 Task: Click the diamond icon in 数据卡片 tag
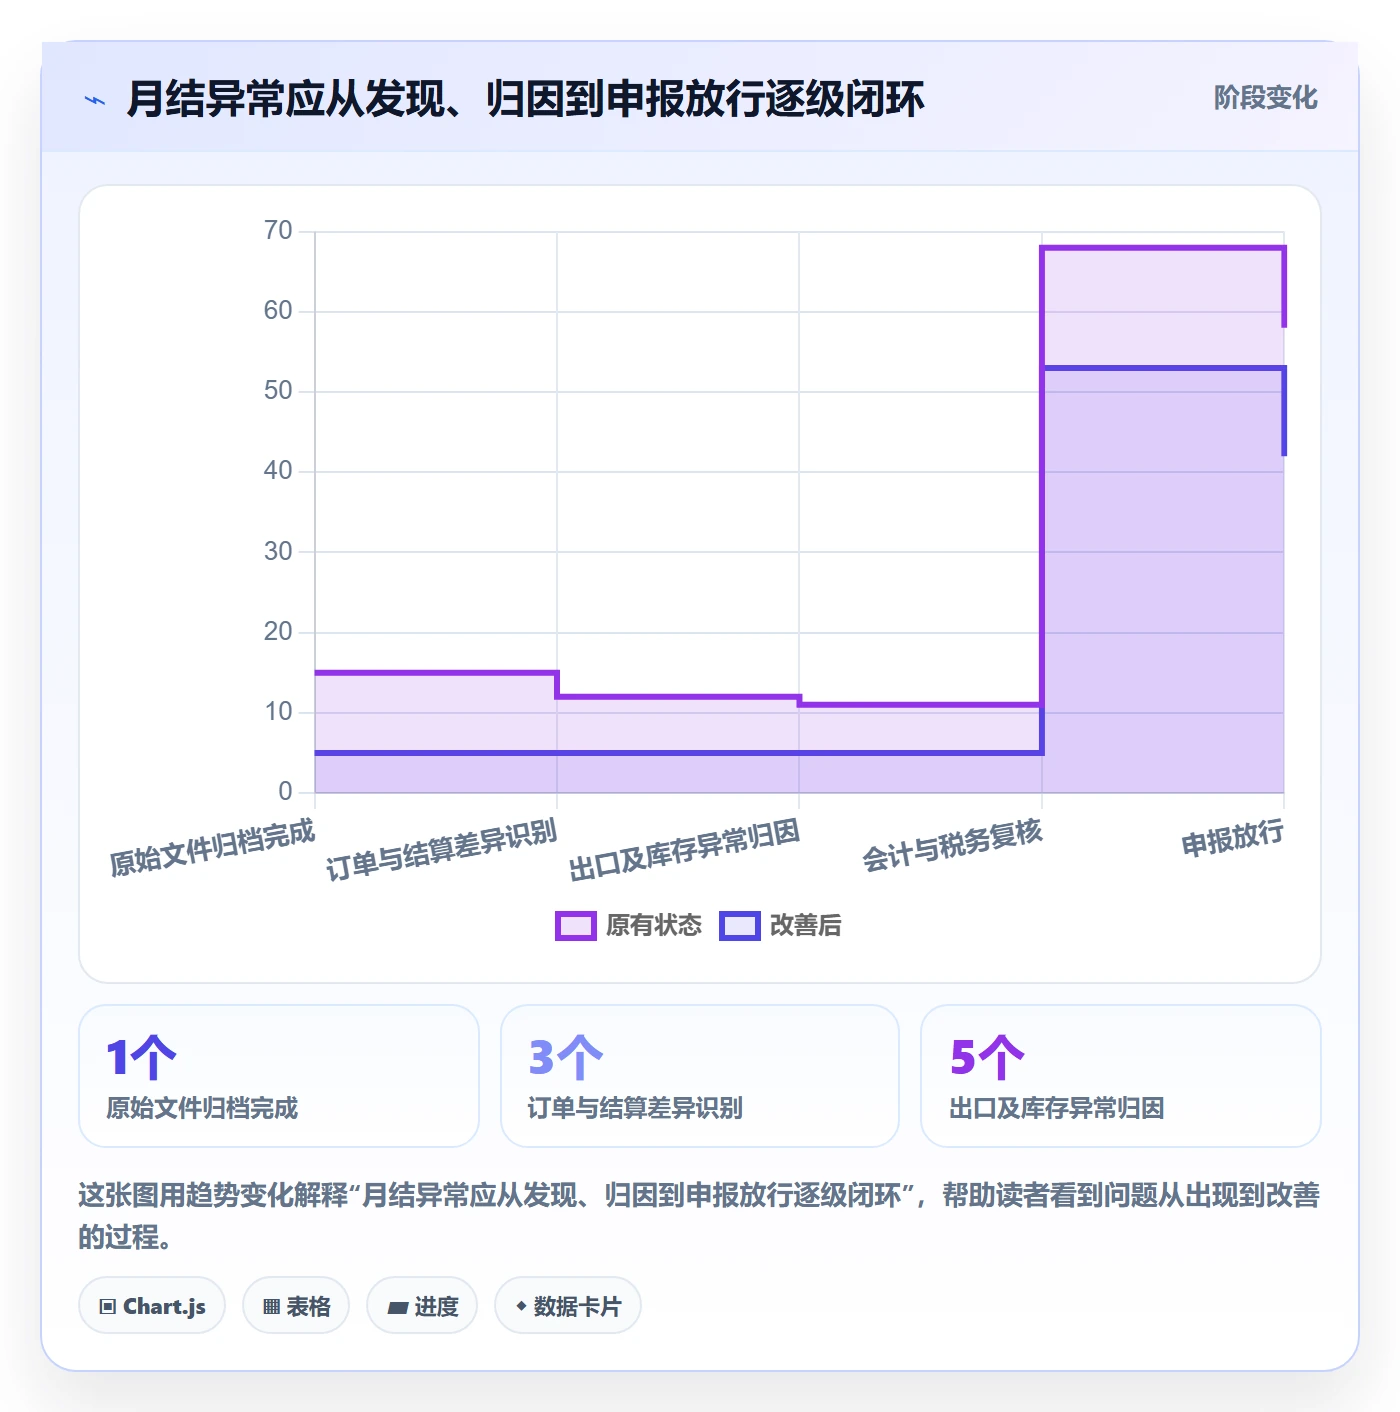(521, 1306)
